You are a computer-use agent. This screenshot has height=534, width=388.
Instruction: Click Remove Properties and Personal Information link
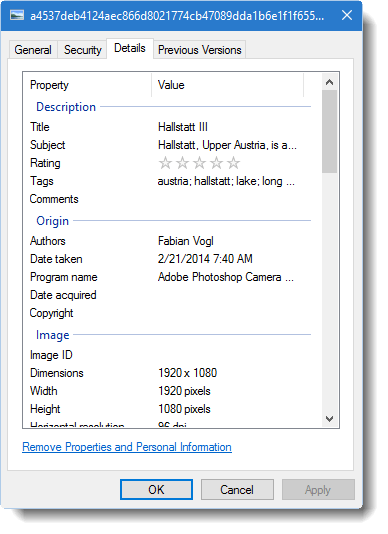[127, 447]
